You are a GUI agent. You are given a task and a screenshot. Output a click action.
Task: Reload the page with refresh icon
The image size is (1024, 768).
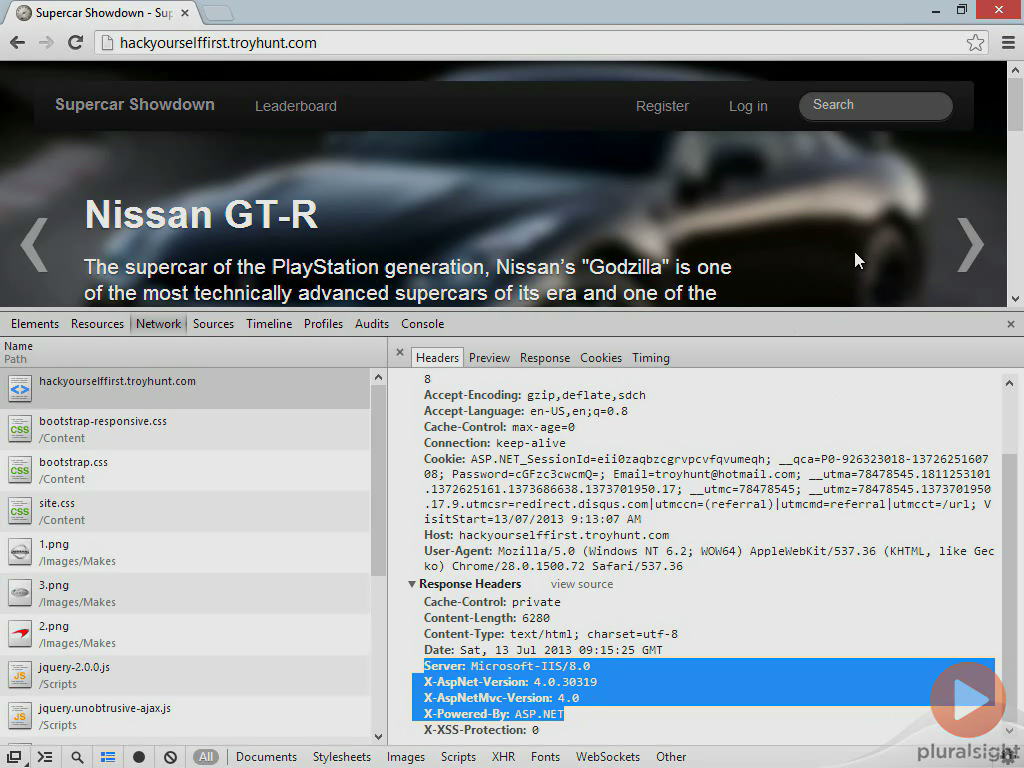(x=75, y=42)
